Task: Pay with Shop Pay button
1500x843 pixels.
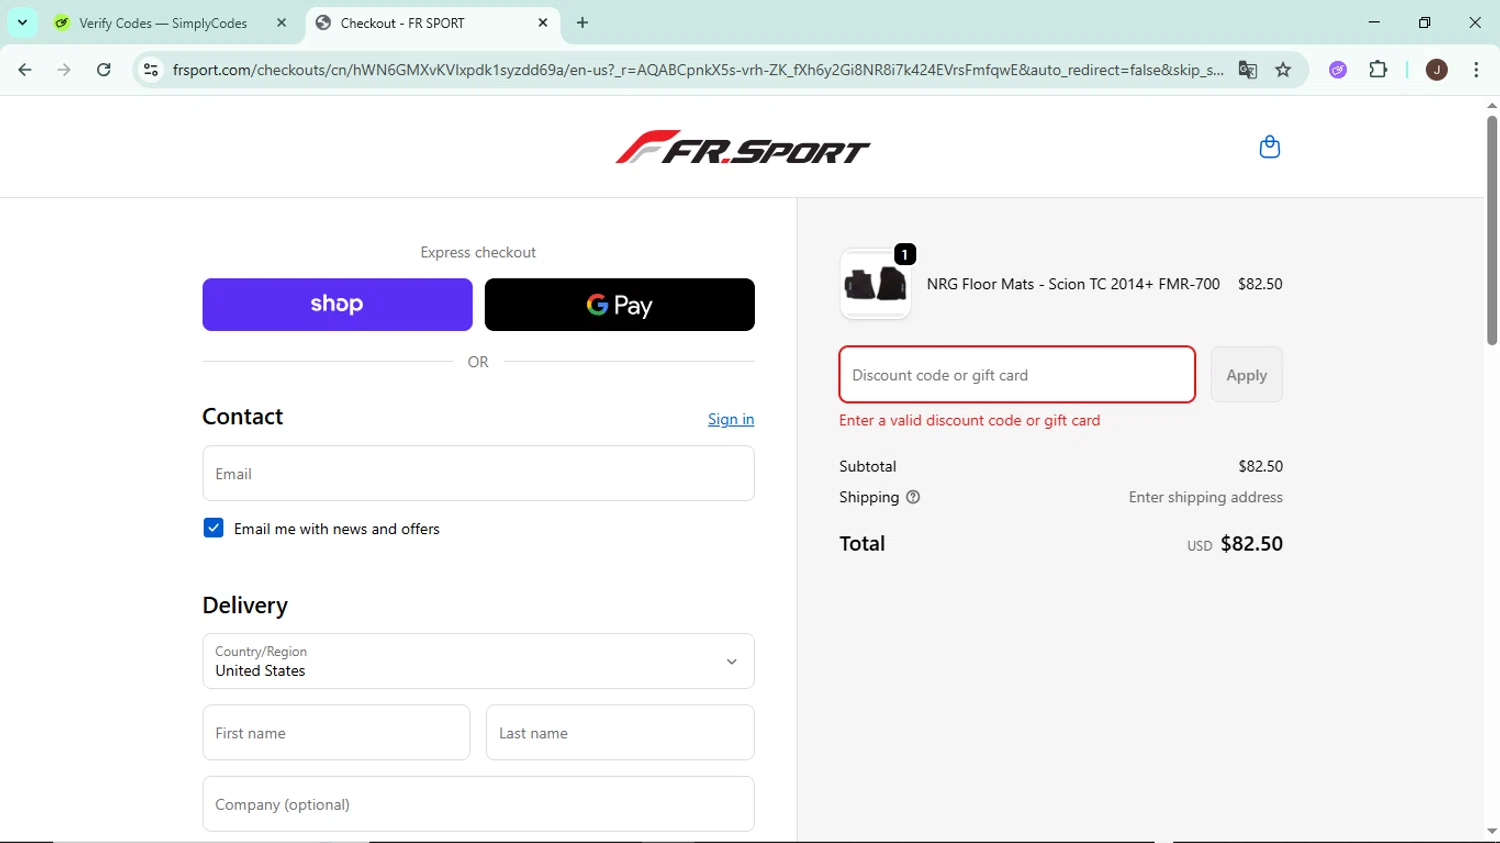Action: [337, 304]
